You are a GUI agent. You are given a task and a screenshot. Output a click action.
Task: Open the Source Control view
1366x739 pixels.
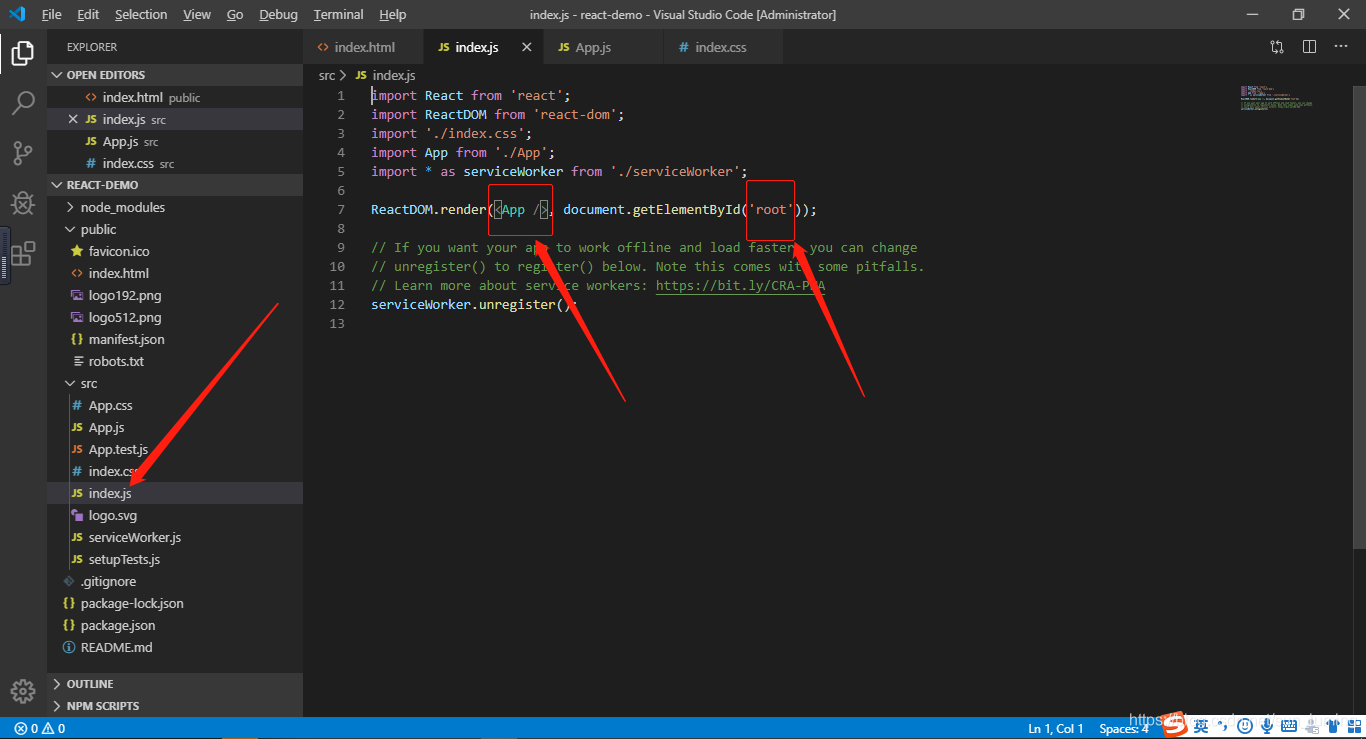[22, 153]
